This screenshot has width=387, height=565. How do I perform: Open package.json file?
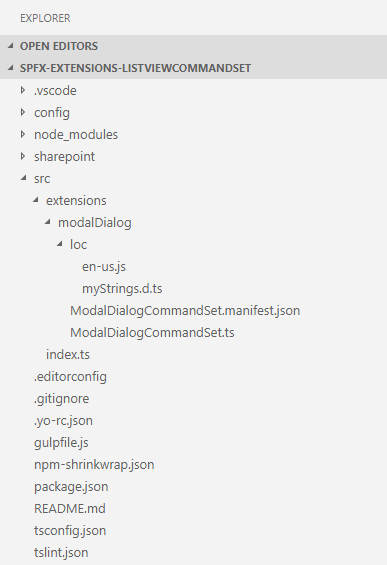[71, 487]
